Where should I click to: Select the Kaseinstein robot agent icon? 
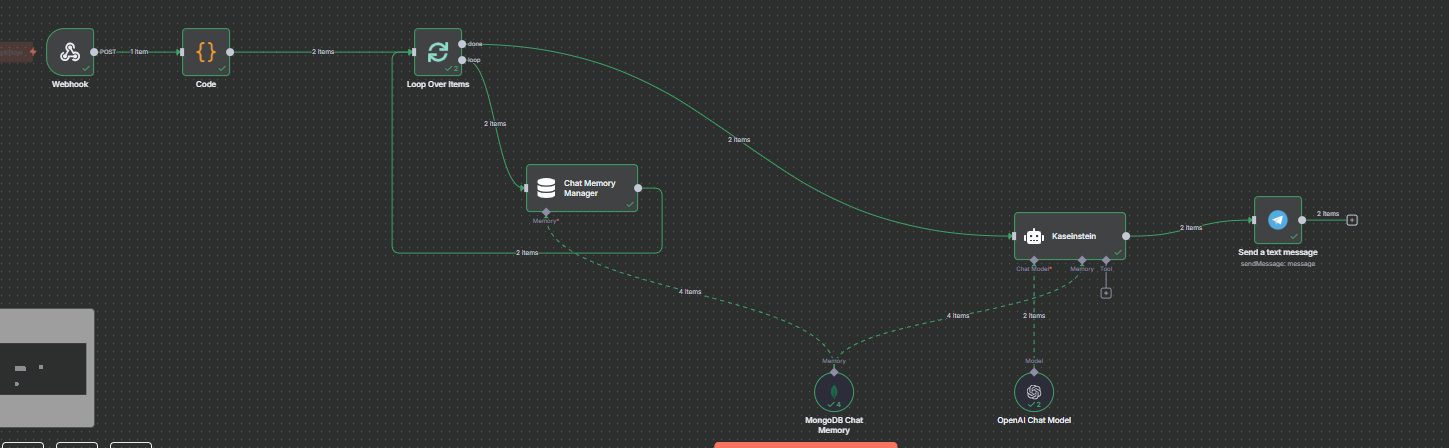1034,236
